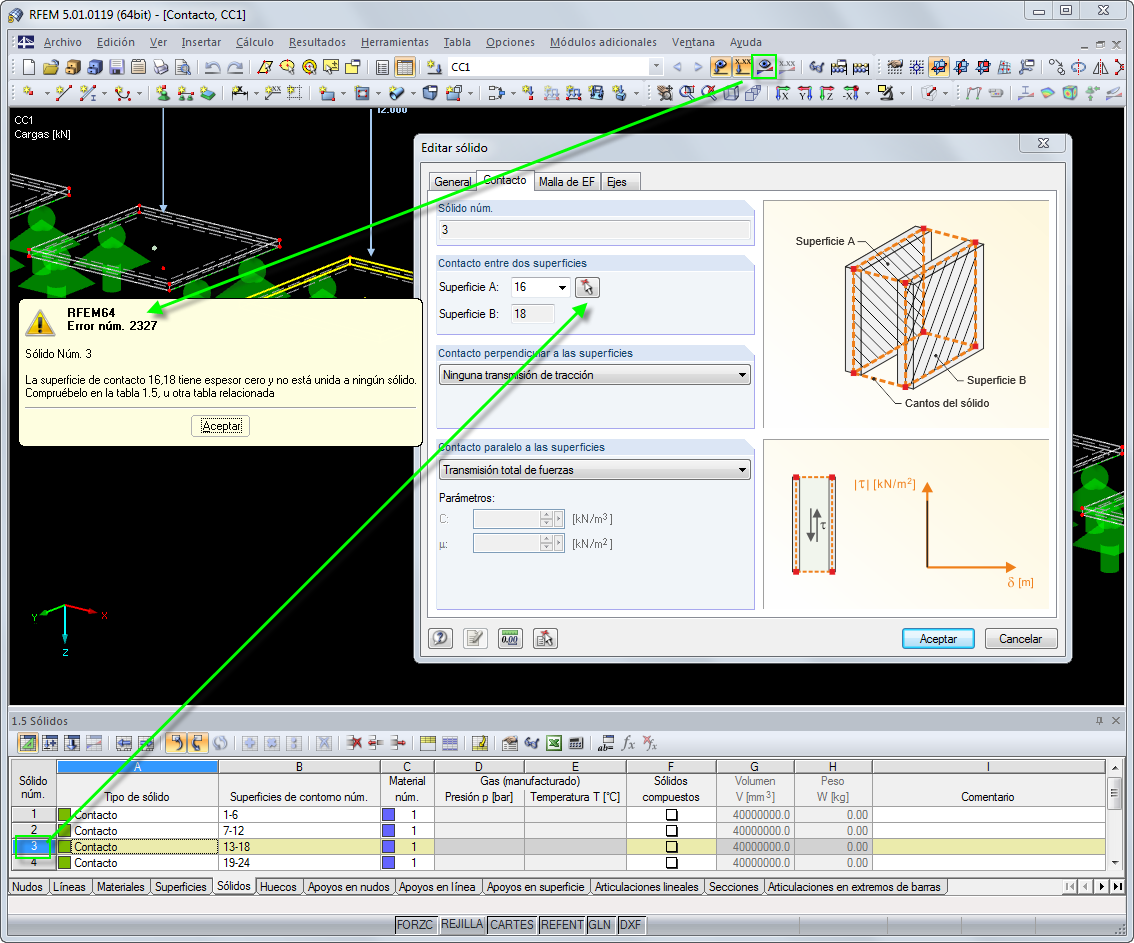The width and height of the screenshot is (1134, 943).
Task: Close the Editar sólido dialog
Action: (x=1043, y=143)
